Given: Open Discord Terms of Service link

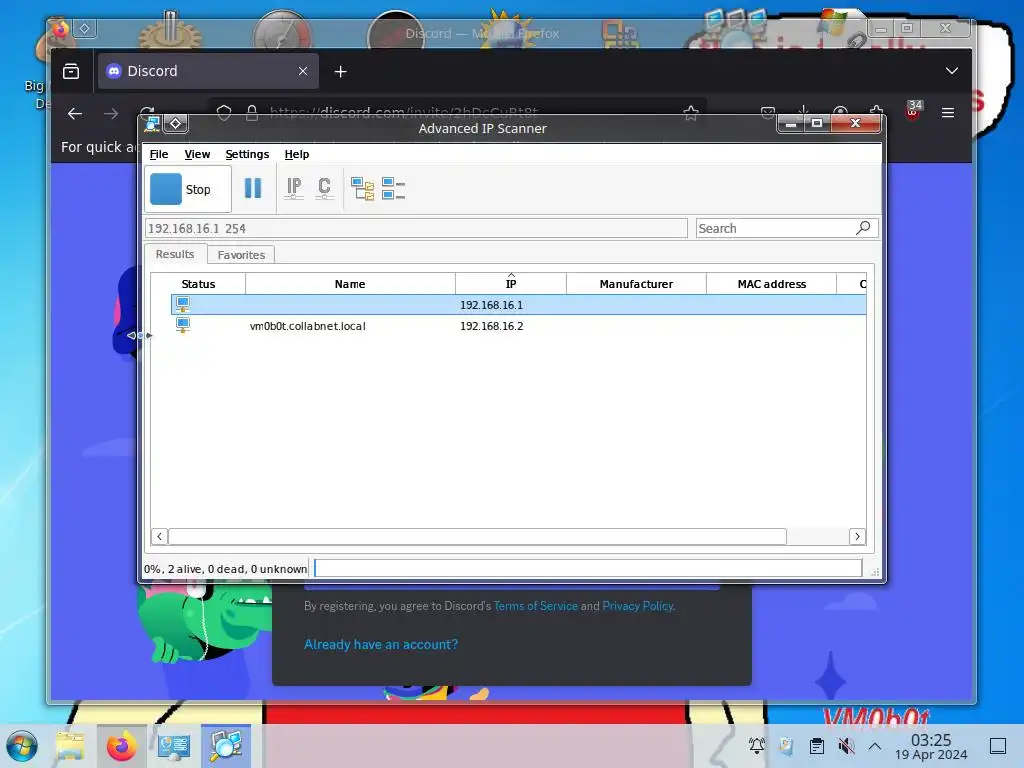Looking at the screenshot, I should (536, 606).
